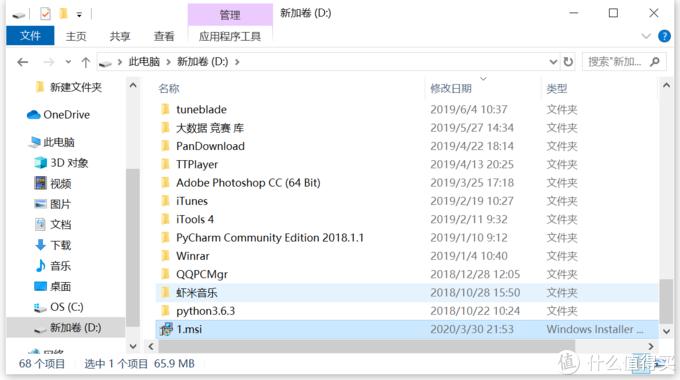Go forward with the forward arrow
680x380 pixels.
49,62
